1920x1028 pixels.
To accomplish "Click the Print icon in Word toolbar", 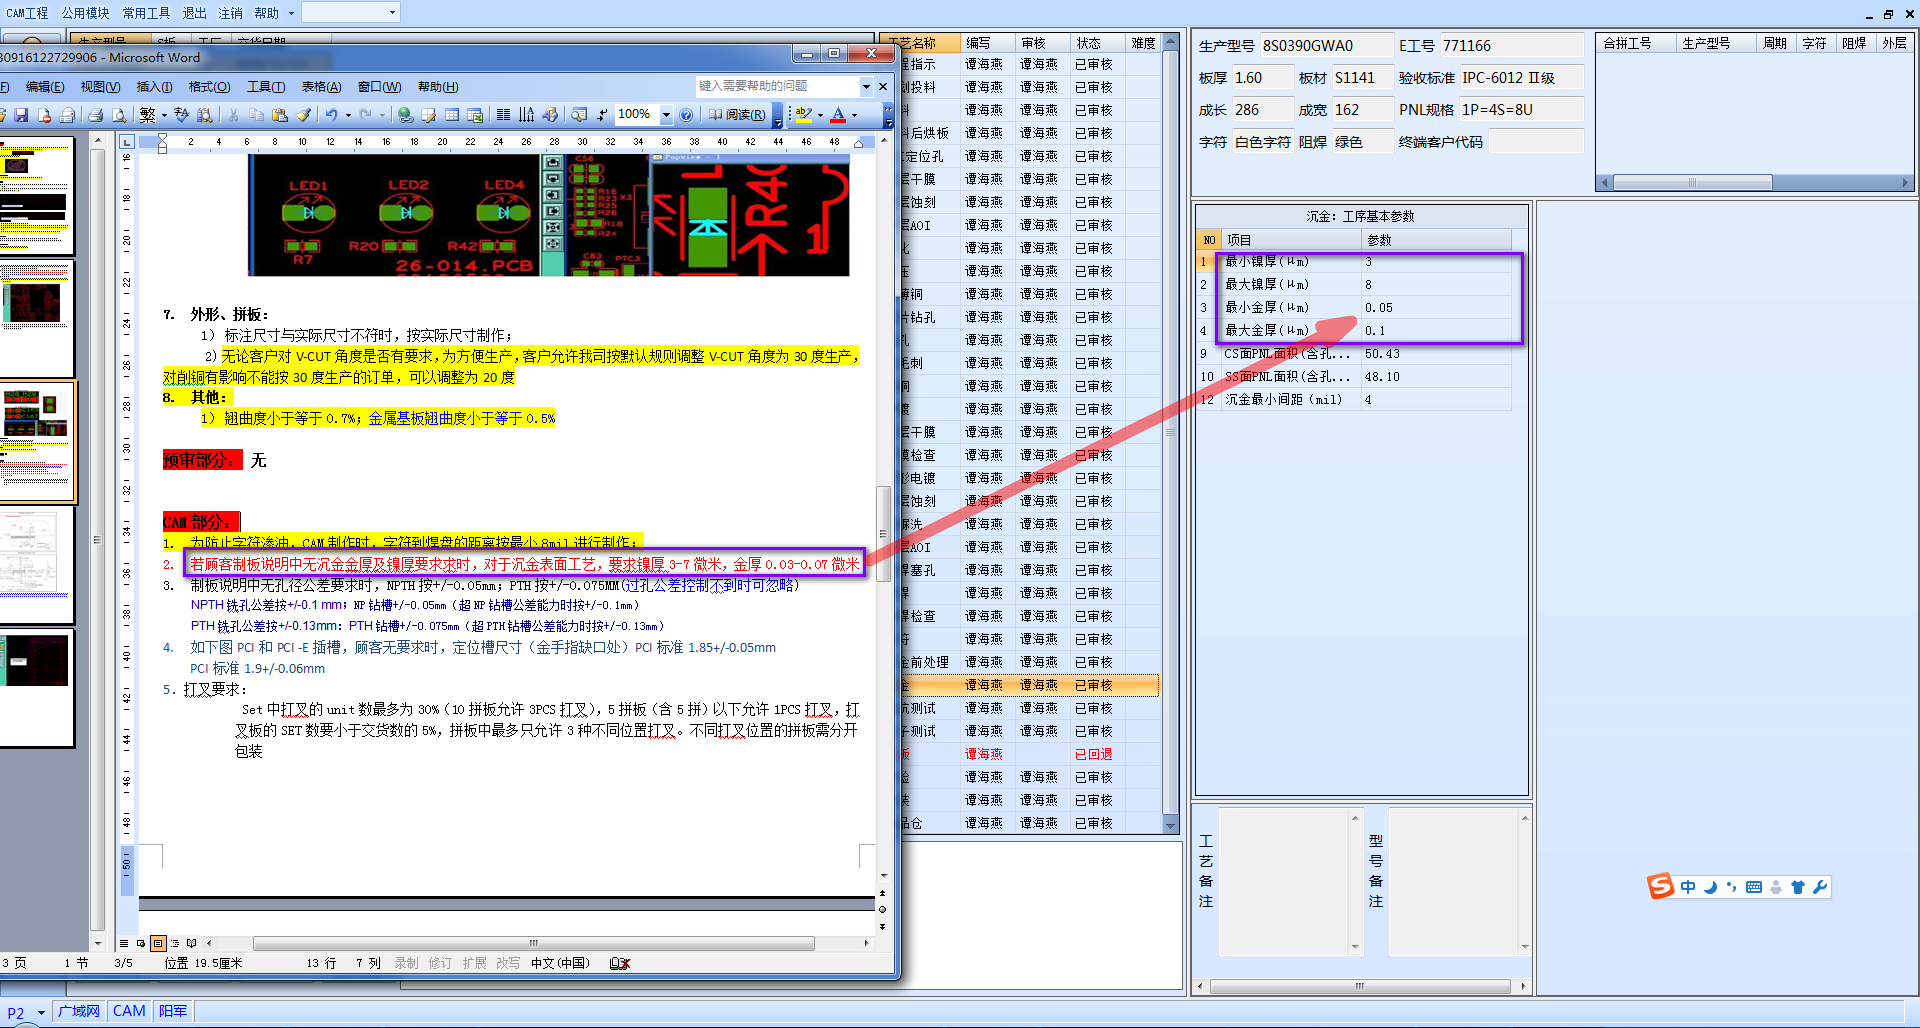I will (x=95, y=115).
